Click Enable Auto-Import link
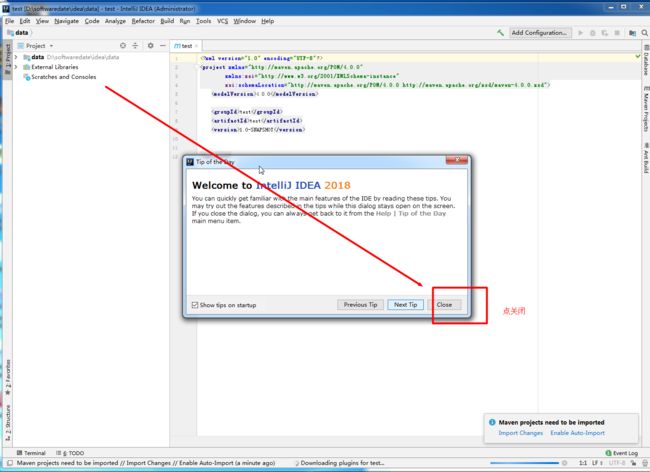 point(577,433)
